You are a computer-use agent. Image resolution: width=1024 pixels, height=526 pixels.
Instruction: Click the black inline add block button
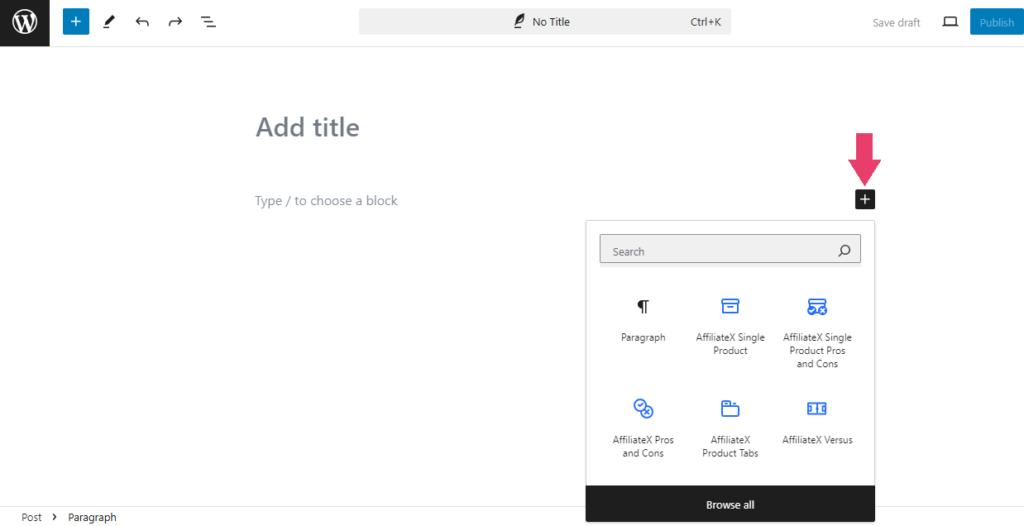pos(865,199)
